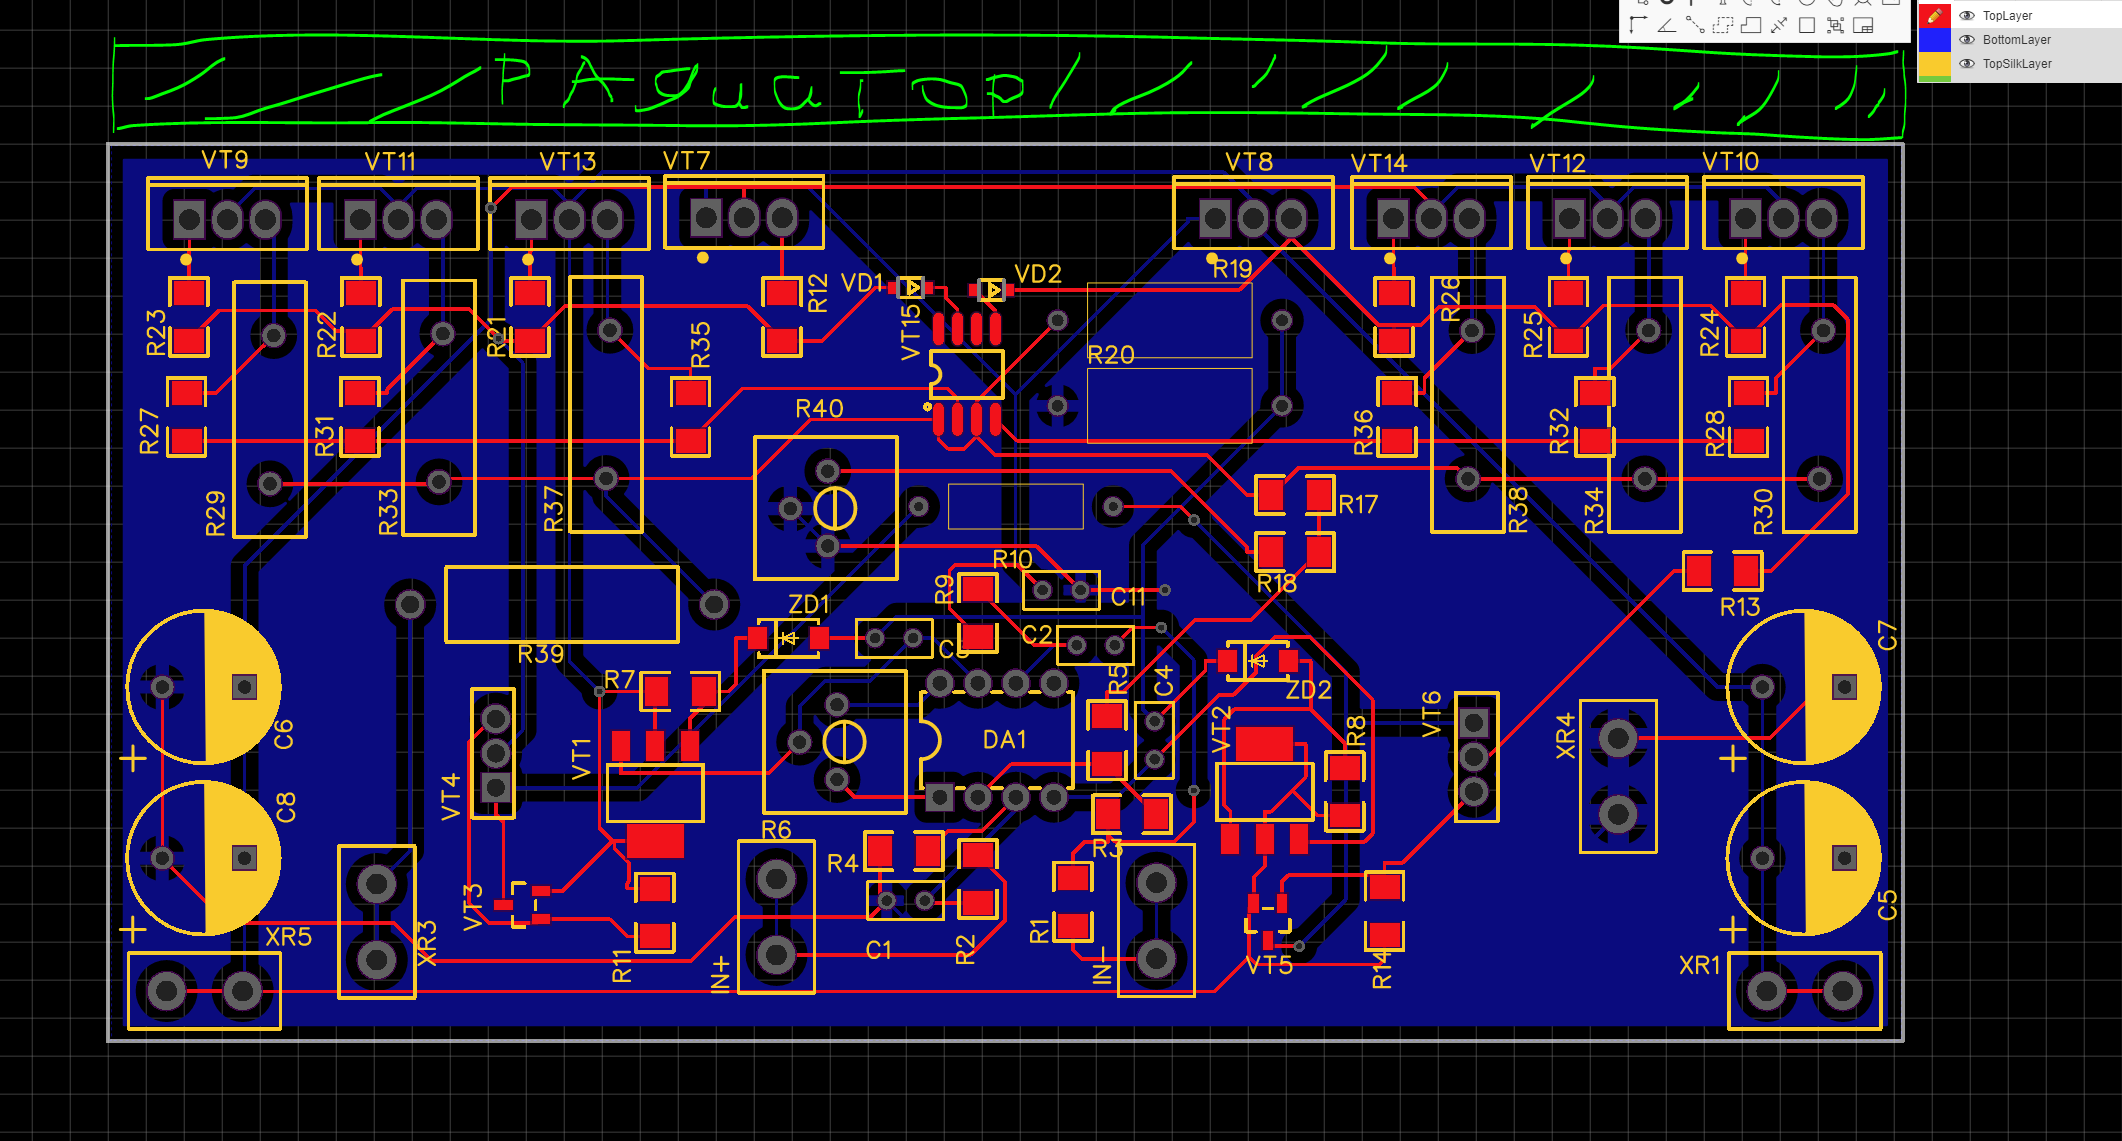Select the dashed Copper Area tool
This screenshot has width=2122, height=1141.
(1722, 25)
